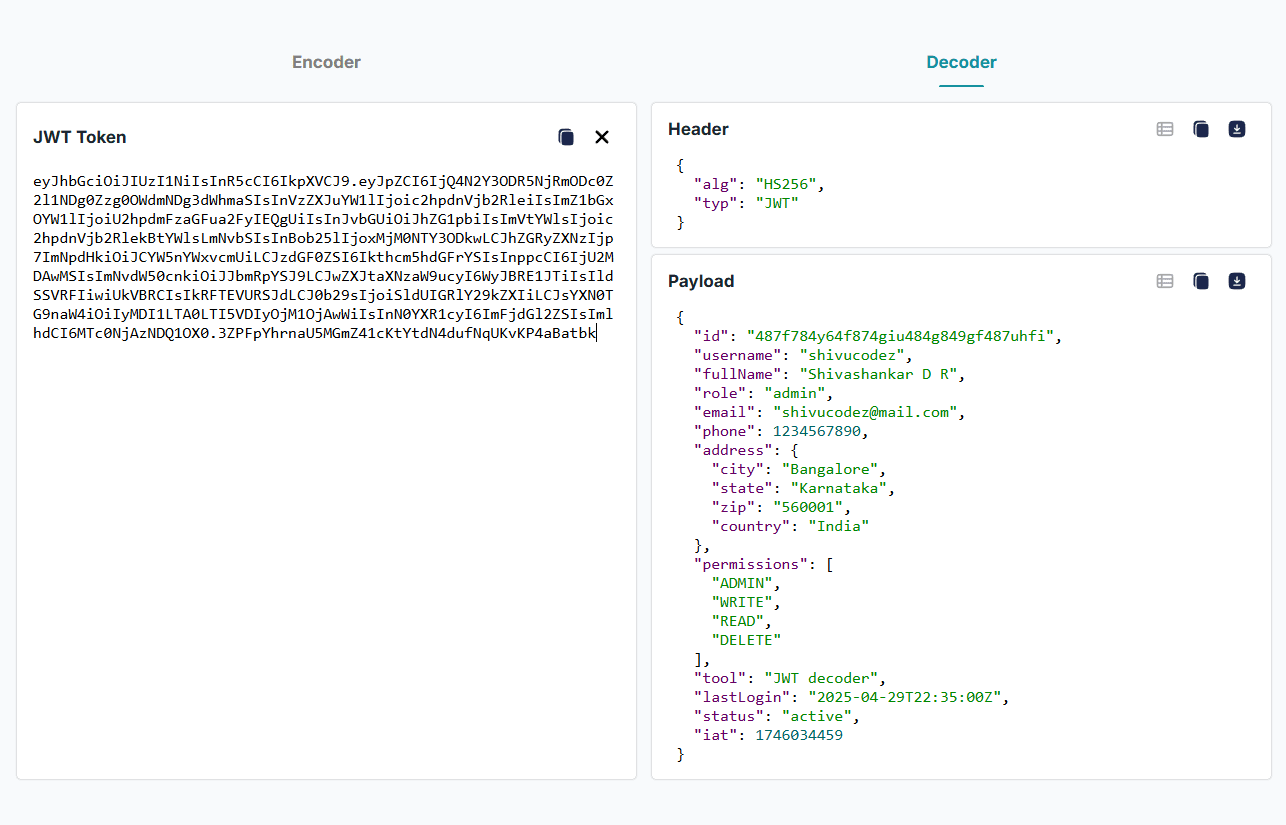This screenshot has height=825, width=1286.
Task: Click the "permissions" key in Payload
Action: (751, 564)
